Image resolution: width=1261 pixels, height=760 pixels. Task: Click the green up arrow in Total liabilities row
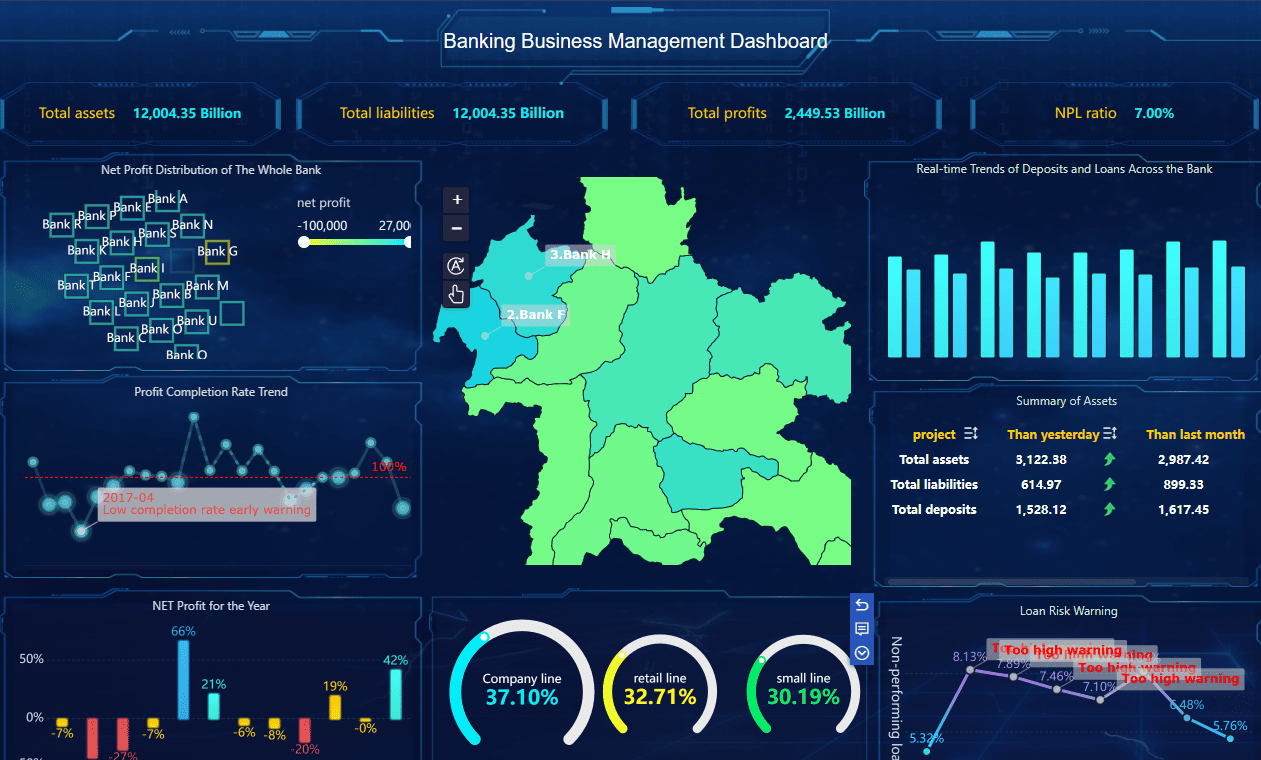click(x=1109, y=484)
